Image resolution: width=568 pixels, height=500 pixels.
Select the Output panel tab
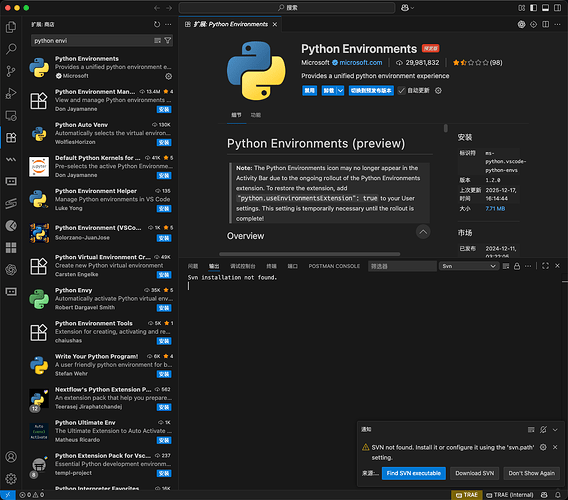coord(214,266)
